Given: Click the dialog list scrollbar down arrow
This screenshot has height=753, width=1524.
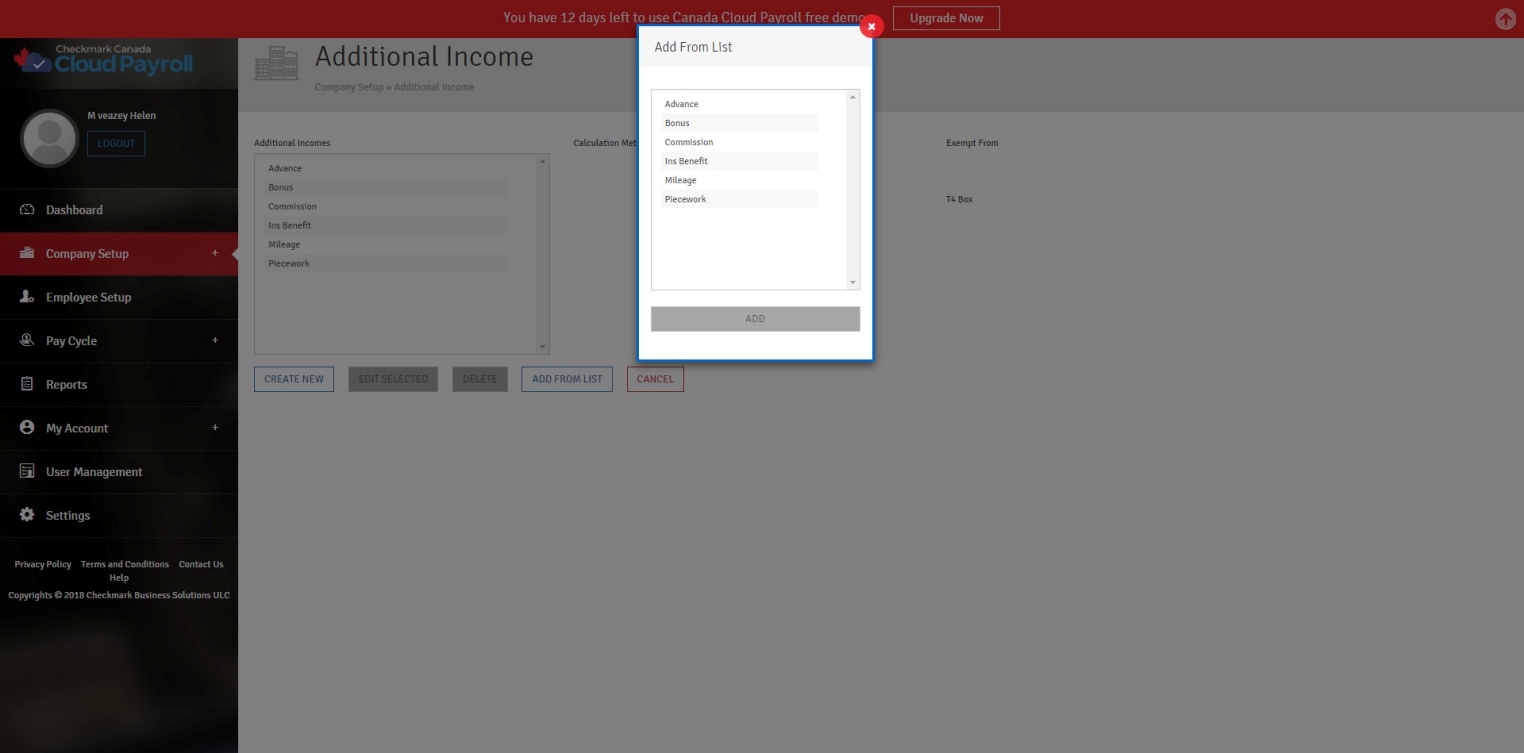Looking at the screenshot, I should [x=853, y=283].
